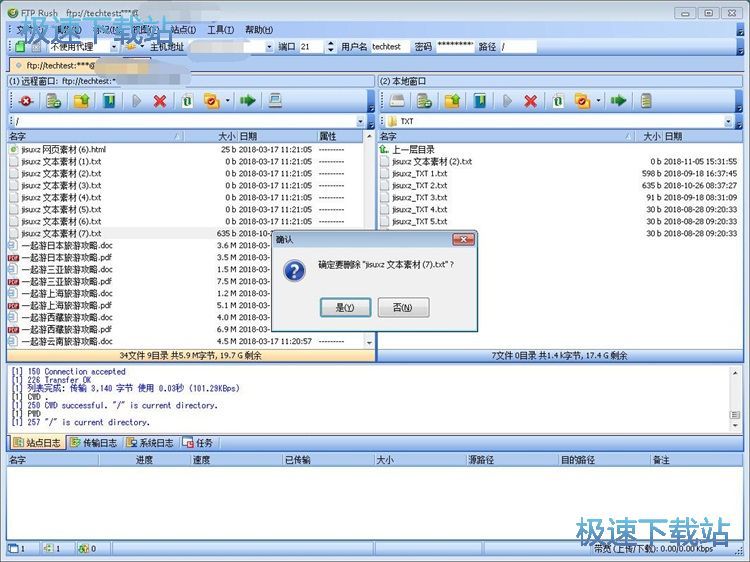Click refresh list icon in local window toolbar
The image size is (750, 562).
tap(424, 101)
